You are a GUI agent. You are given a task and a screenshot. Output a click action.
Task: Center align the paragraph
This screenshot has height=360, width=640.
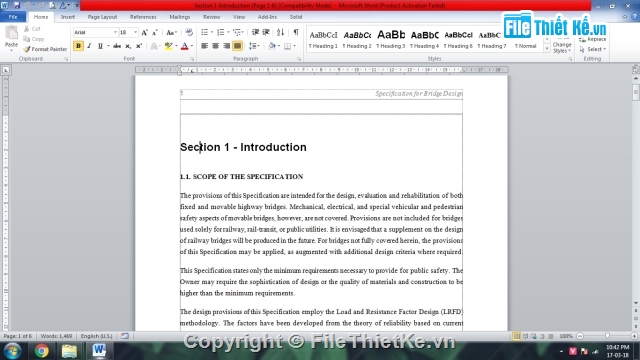tap(216, 46)
